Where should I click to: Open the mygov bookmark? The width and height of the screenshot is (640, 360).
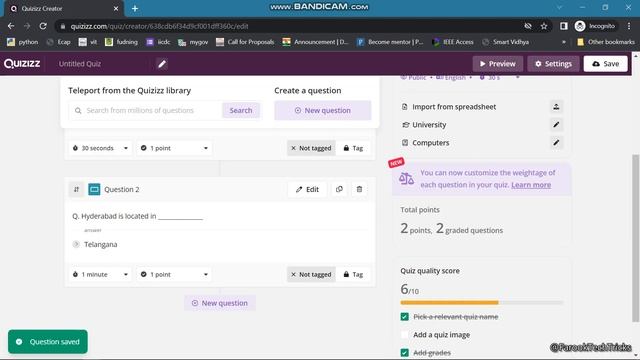point(193,42)
